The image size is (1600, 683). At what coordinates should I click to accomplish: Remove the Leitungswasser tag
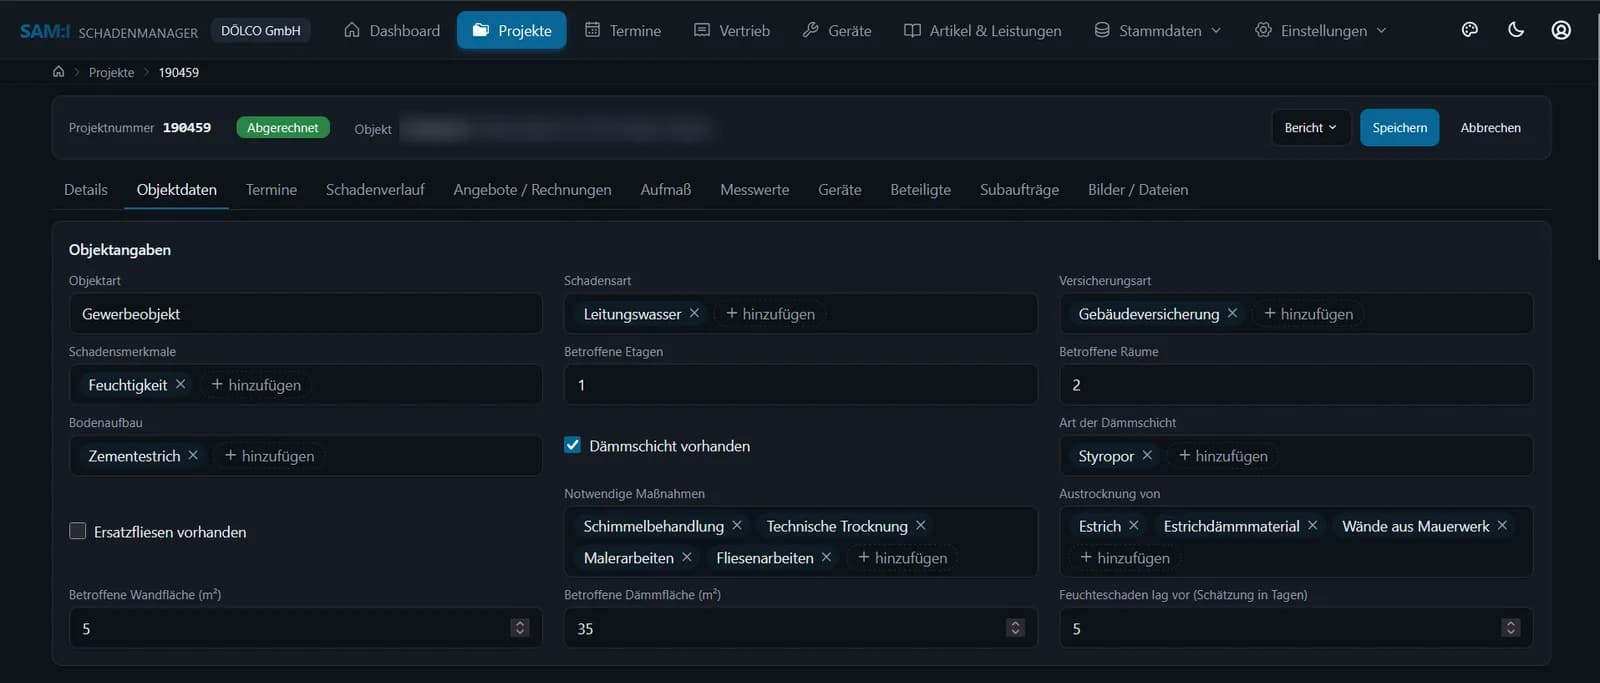(694, 313)
